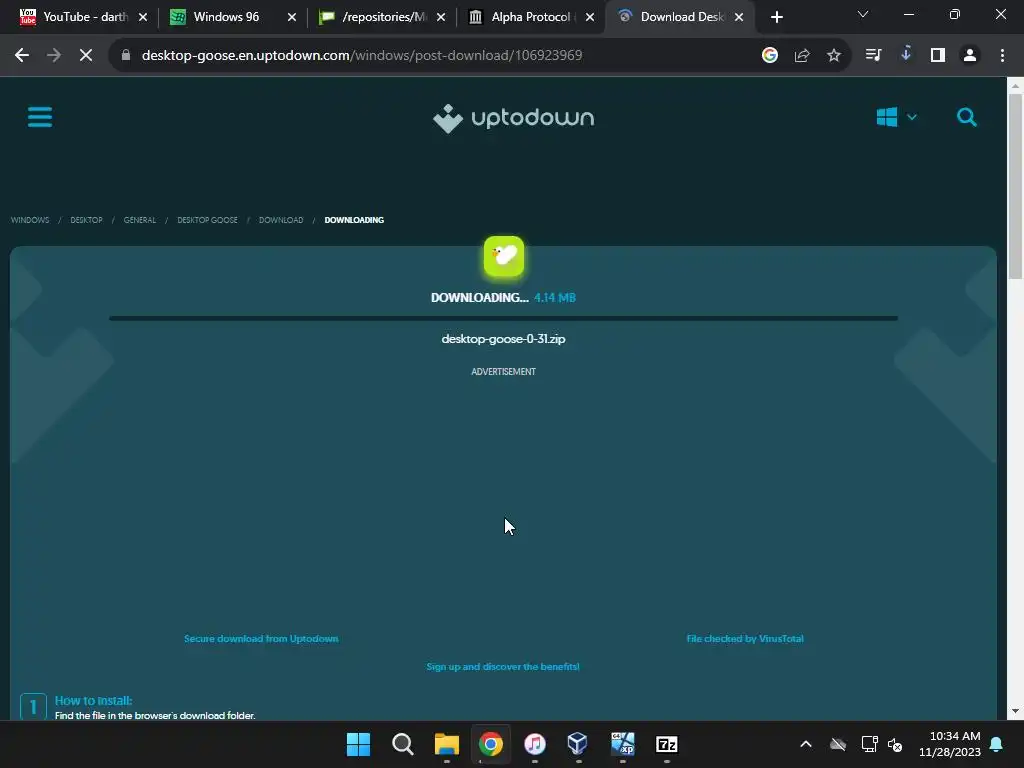Screen dimensions: 1024x768
Task: Click the site lock icon in address bar
Action: (126, 56)
